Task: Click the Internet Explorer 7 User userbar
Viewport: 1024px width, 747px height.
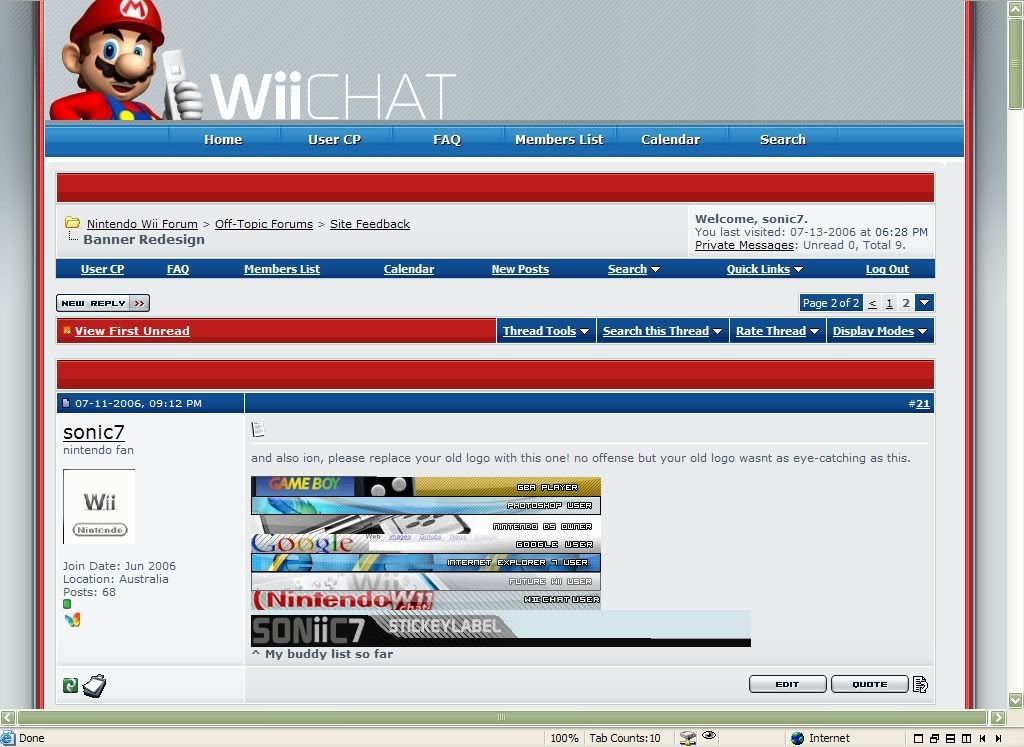Action: (x=426, y=562)
